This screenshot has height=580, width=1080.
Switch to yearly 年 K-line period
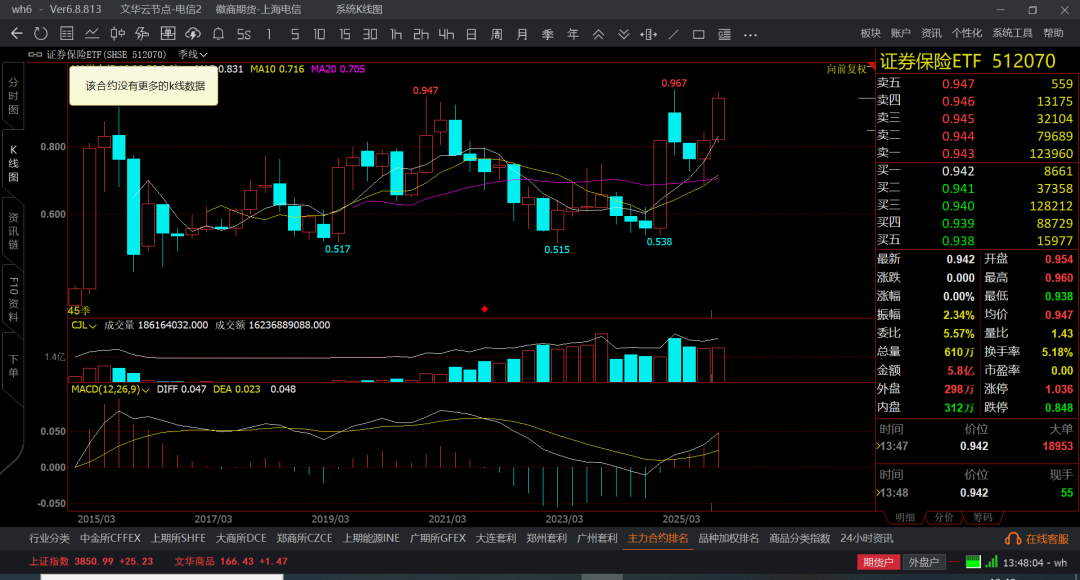pyautogui.click(x=573, y=34)
